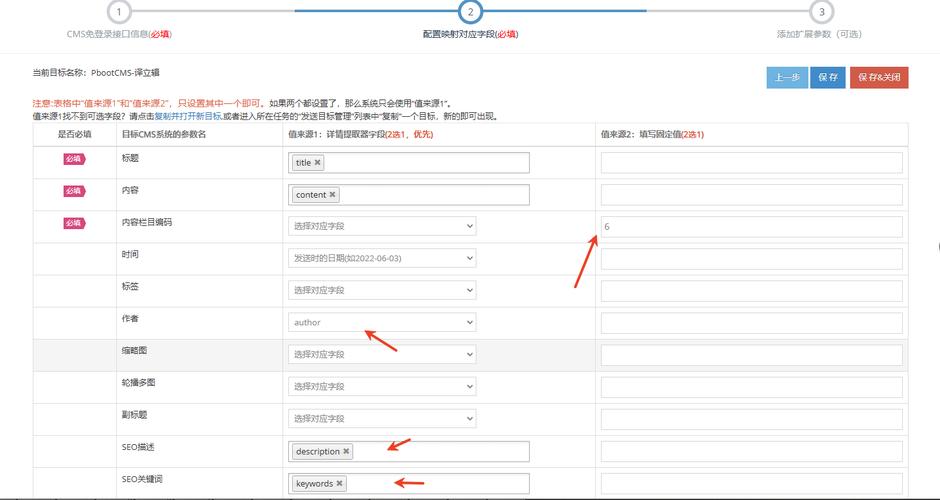Remove the keywords tag from SEO关键词
Screen dimensions: 940x500
[339, 483]
